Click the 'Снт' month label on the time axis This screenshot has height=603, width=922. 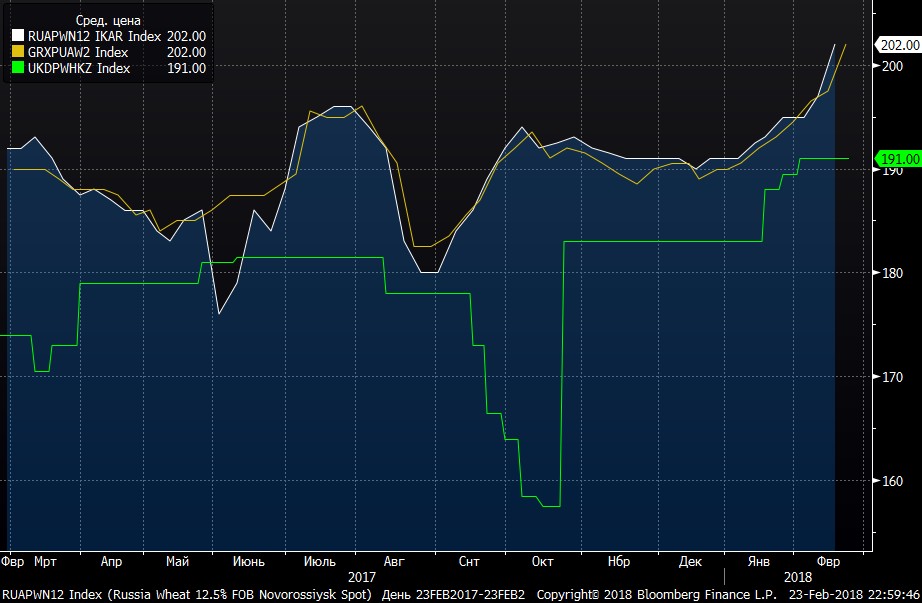469,561
